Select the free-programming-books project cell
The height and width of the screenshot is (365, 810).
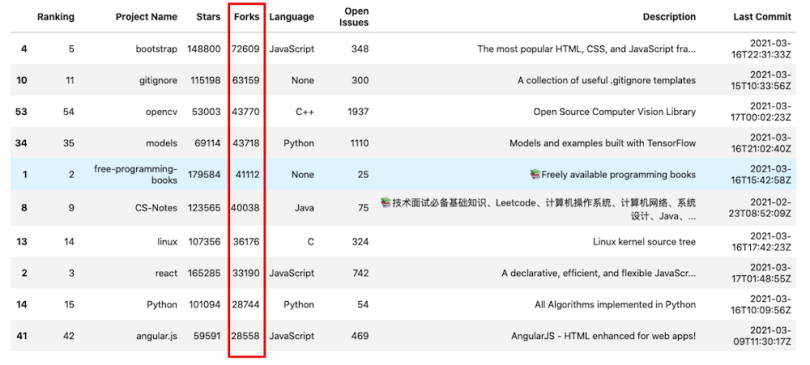pos(135,174)
